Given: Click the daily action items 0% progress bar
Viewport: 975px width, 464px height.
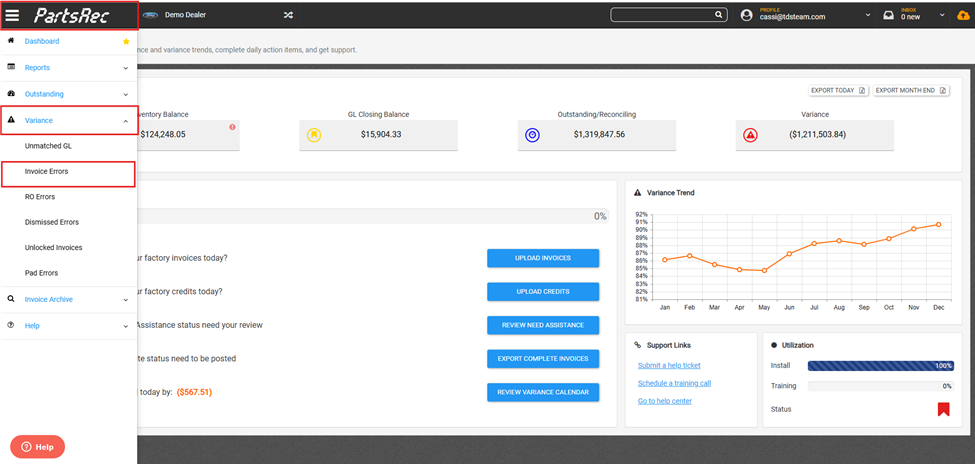Looking at the screenshot, I should [x=373, y=216].
